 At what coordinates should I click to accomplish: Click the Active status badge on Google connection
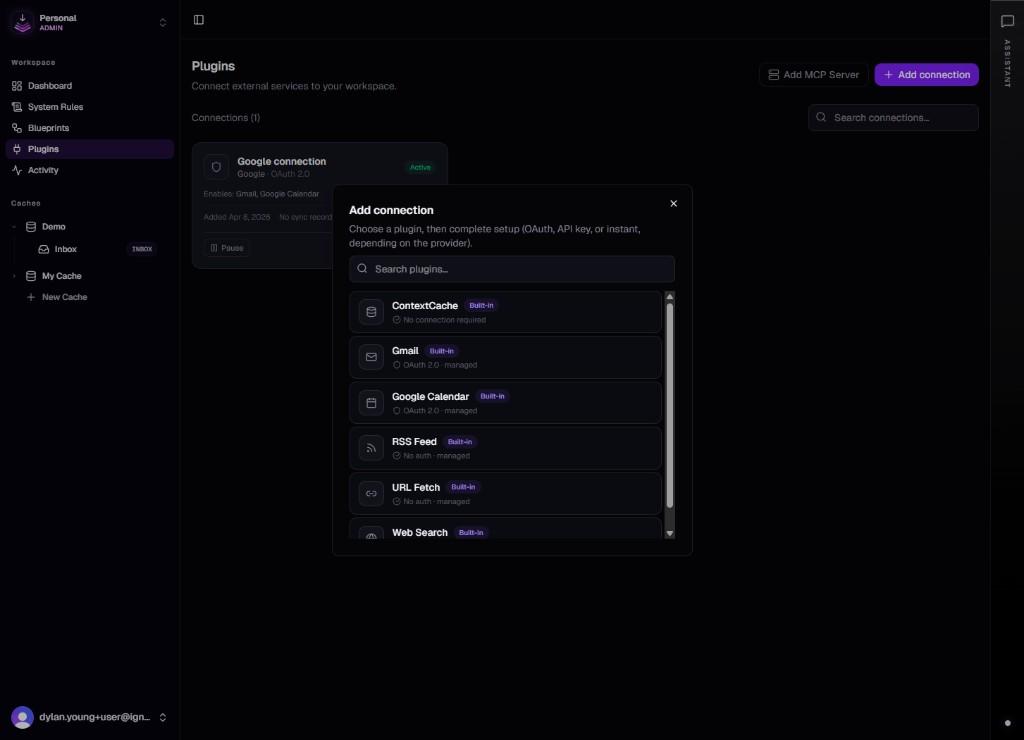pyautogui.click(x=420, y=167)
